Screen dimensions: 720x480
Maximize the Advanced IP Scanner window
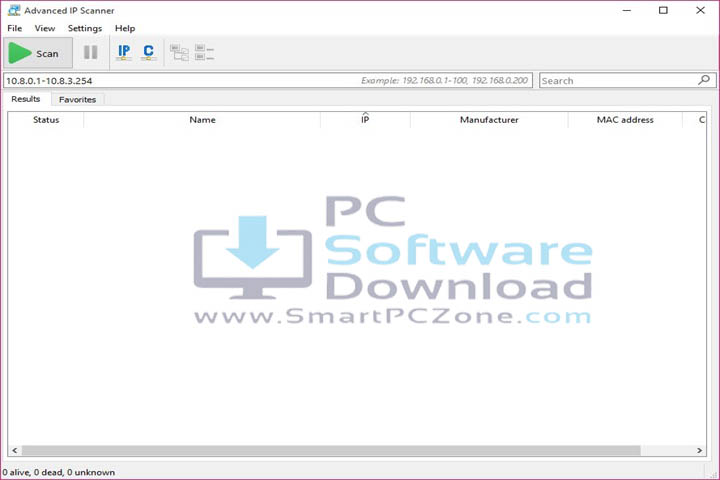(663, 10)
